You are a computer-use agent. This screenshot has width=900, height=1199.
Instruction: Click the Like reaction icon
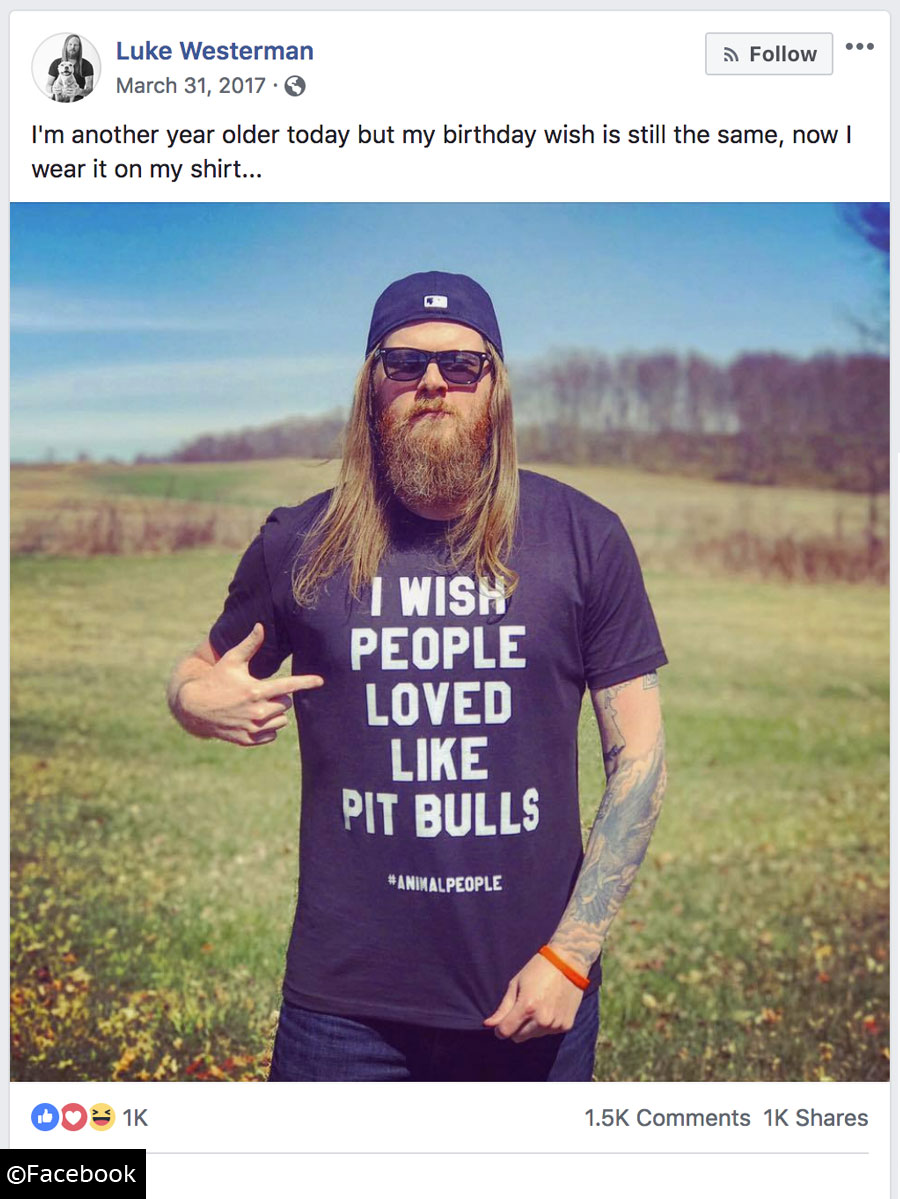click(44, 1117)
